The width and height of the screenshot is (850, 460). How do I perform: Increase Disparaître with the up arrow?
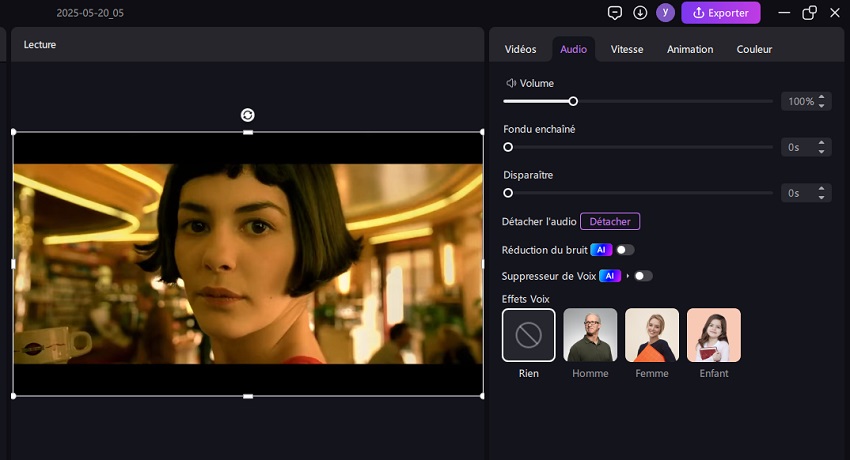coord(822,189)
